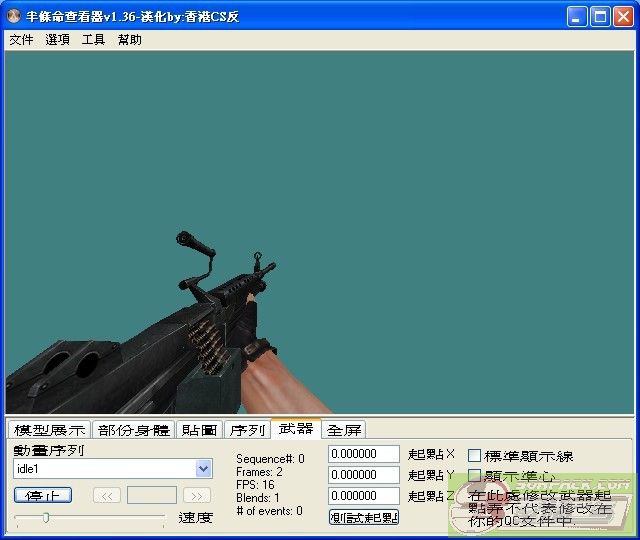640x540 pixels.
Task: Adjust the 速度 speed slider
Action: [46, 517]
